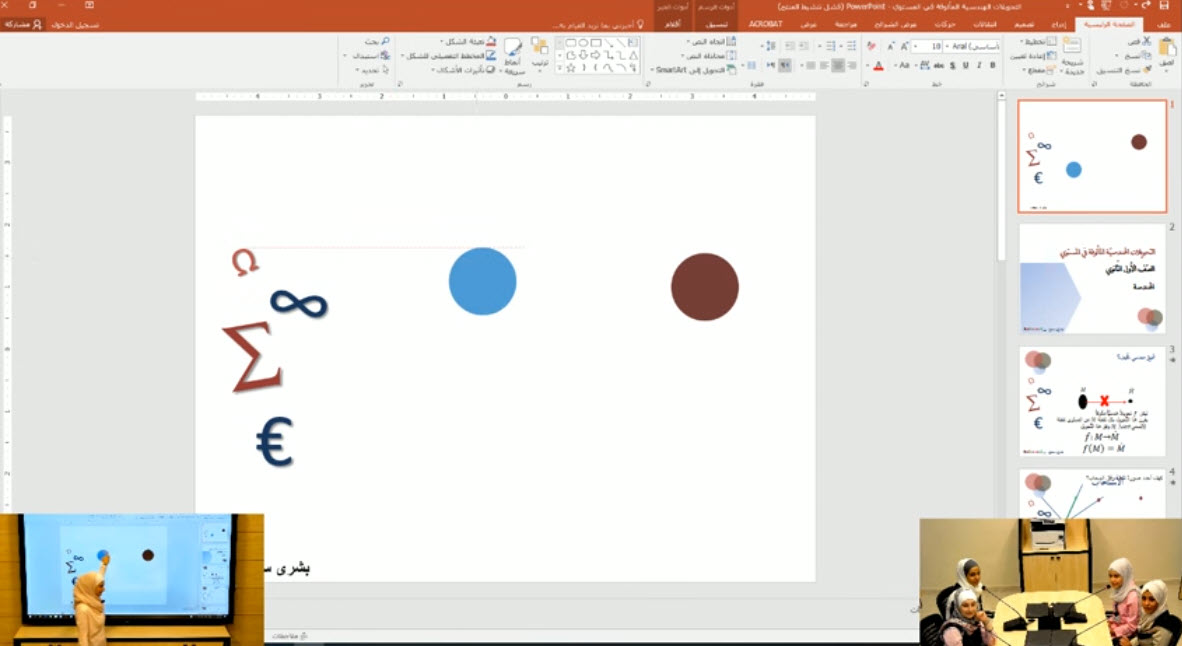The height and width of the screenshot is (646, 1182).
Task: Click the Find (بحث) magnifier icon
Action: (x=384, y=42)
